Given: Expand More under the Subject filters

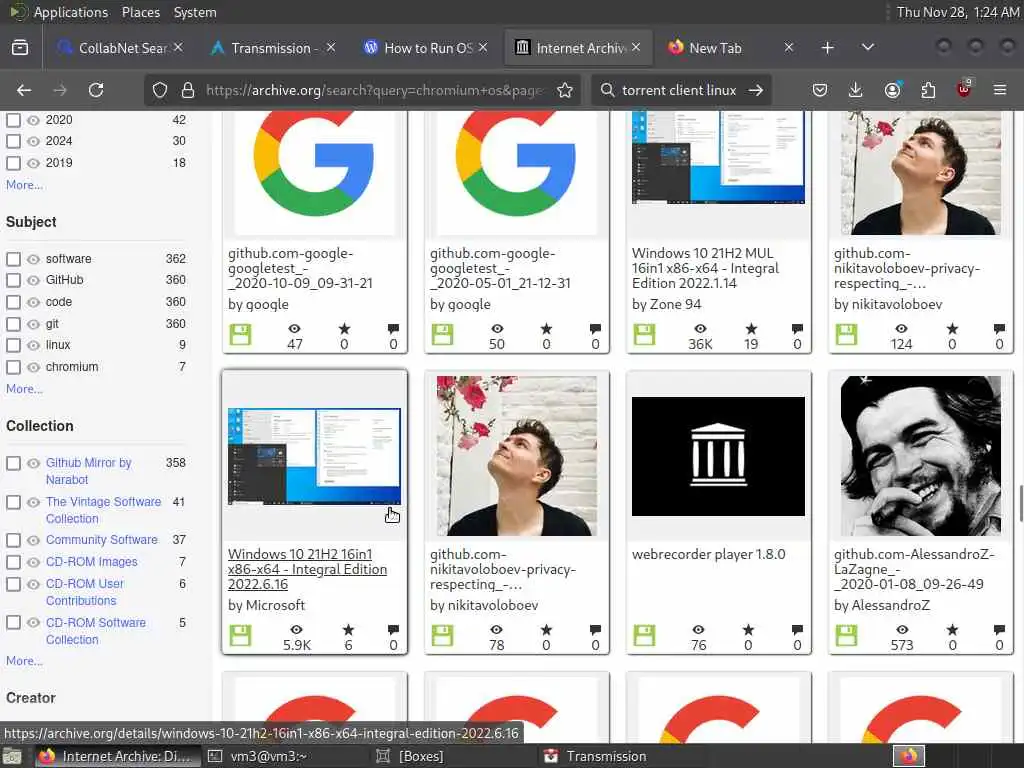Looking at the screenshot, I should [x=24, y=389].
